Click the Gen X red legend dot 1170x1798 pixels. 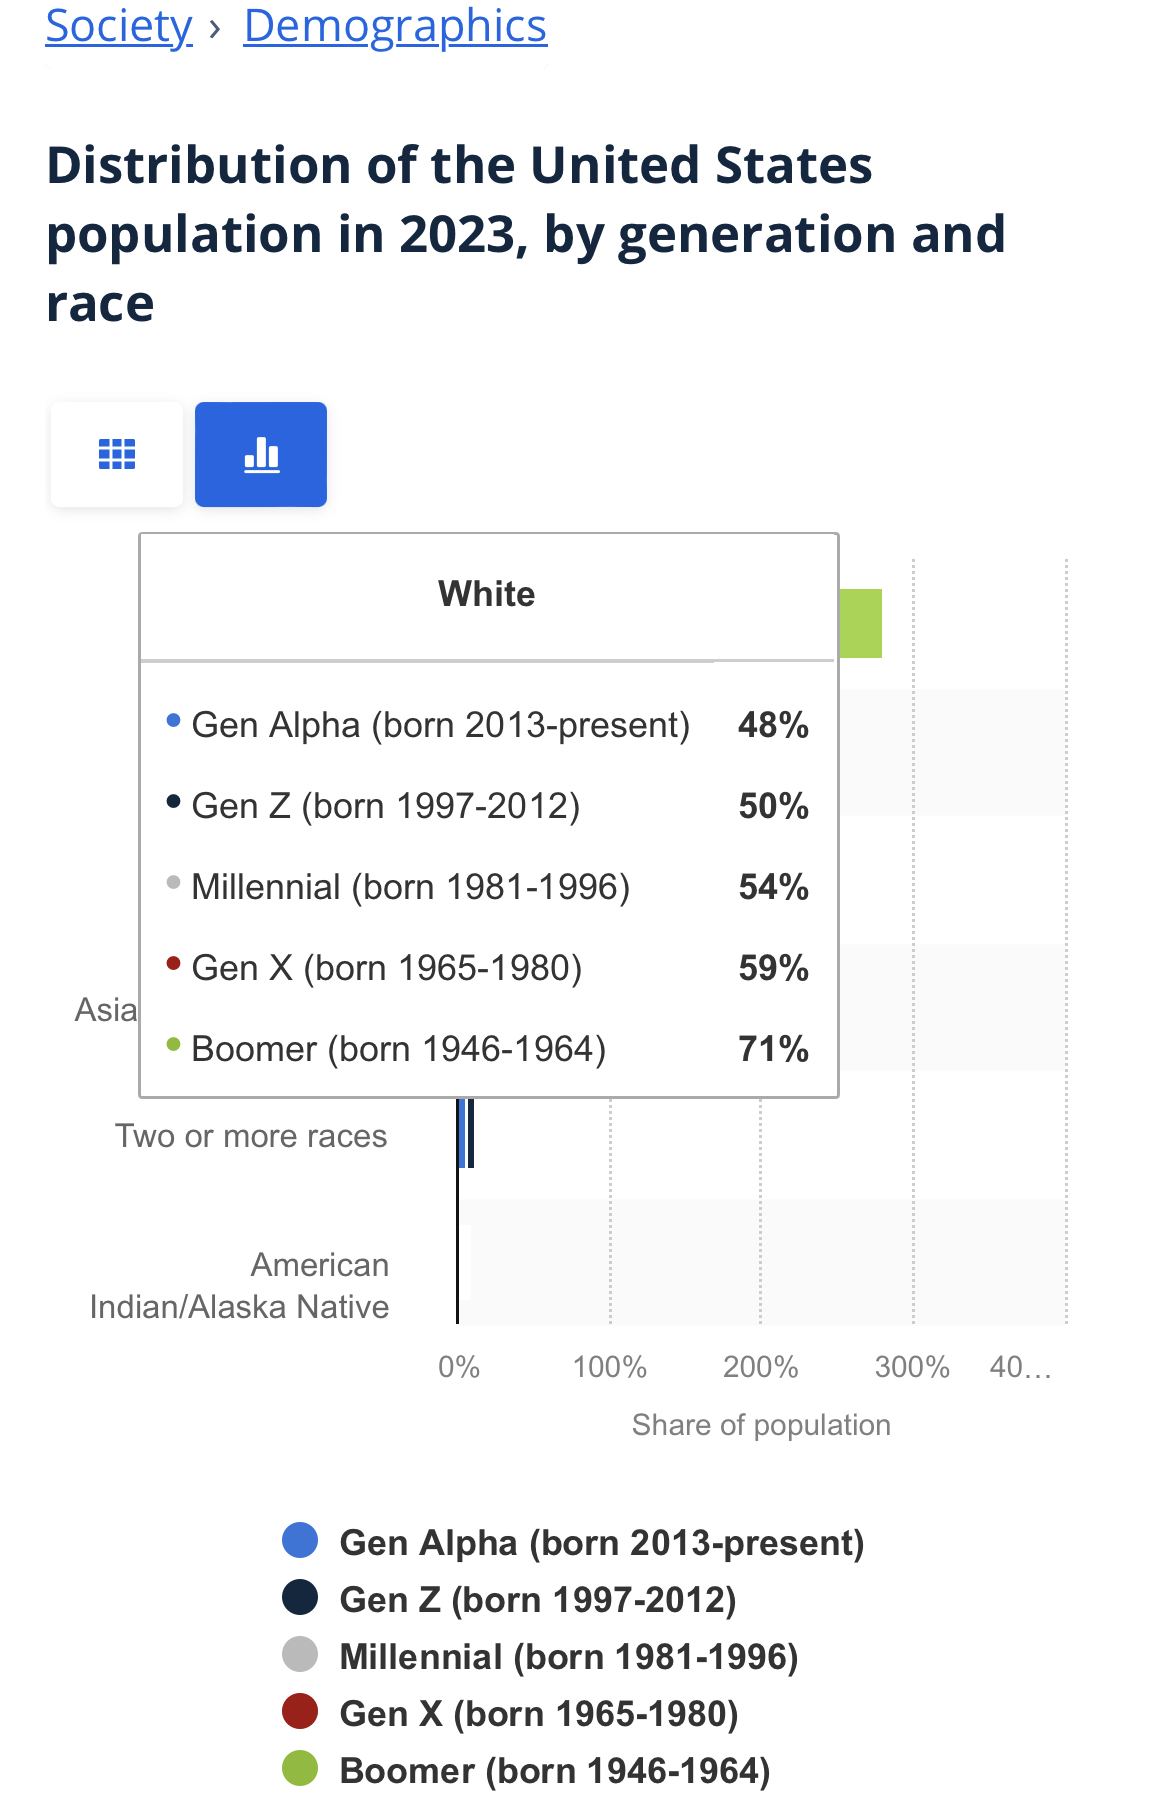pyautogui.click(x=300, y=1712)
